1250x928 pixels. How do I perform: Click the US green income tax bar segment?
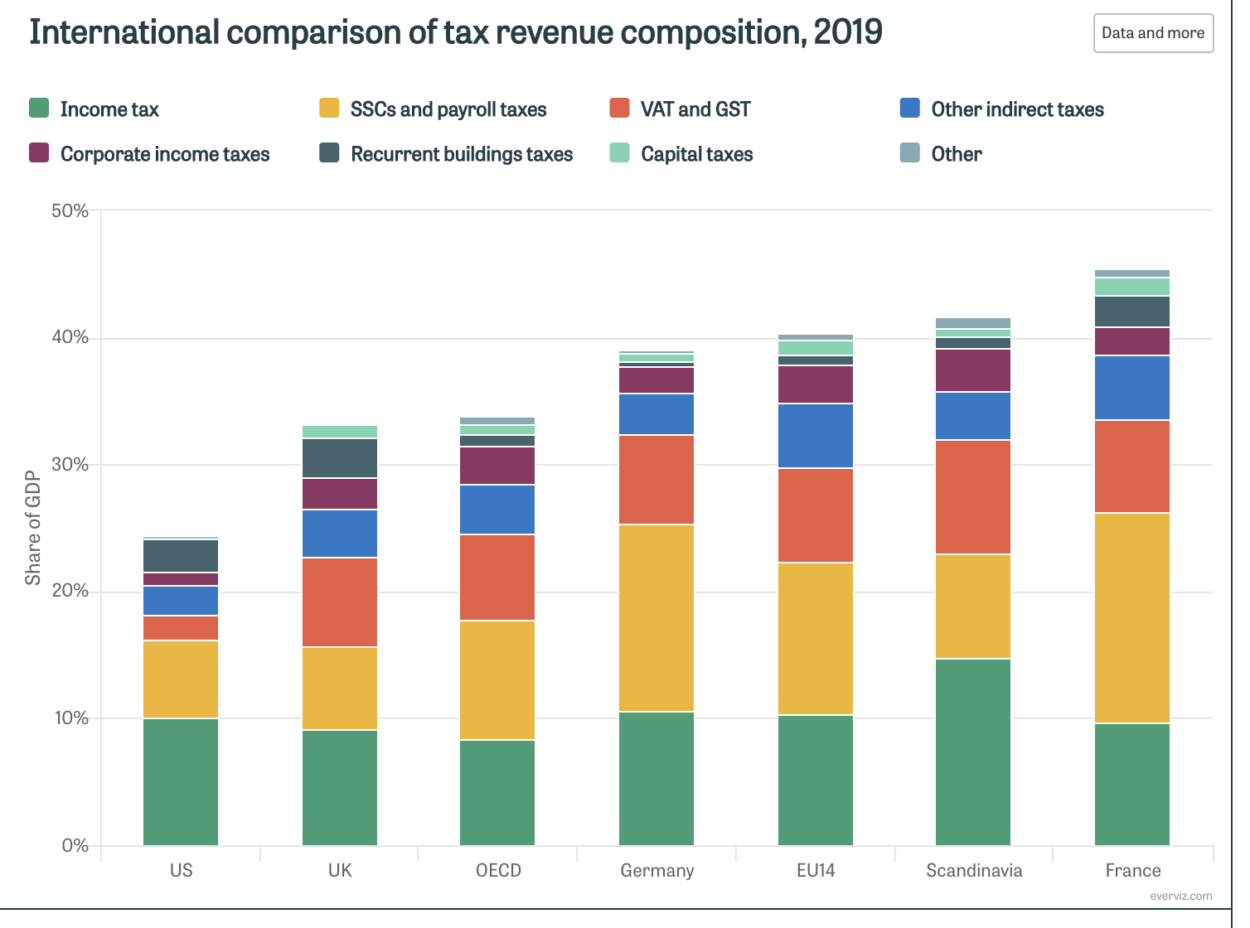click(x=180, y=781)
